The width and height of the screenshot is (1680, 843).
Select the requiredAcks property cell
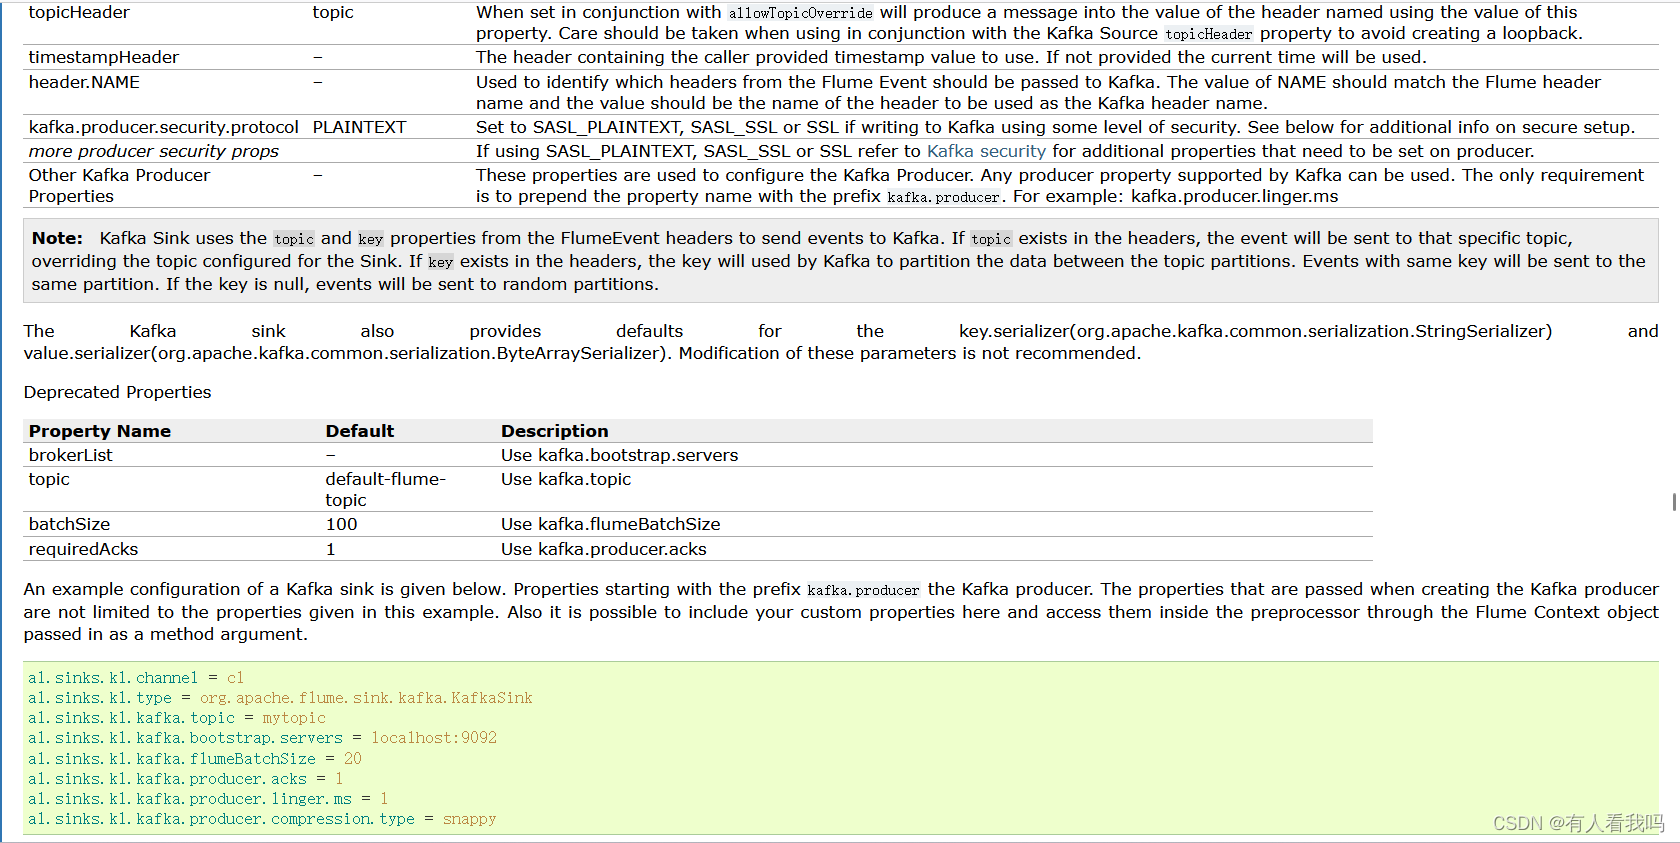coord(83,549)
